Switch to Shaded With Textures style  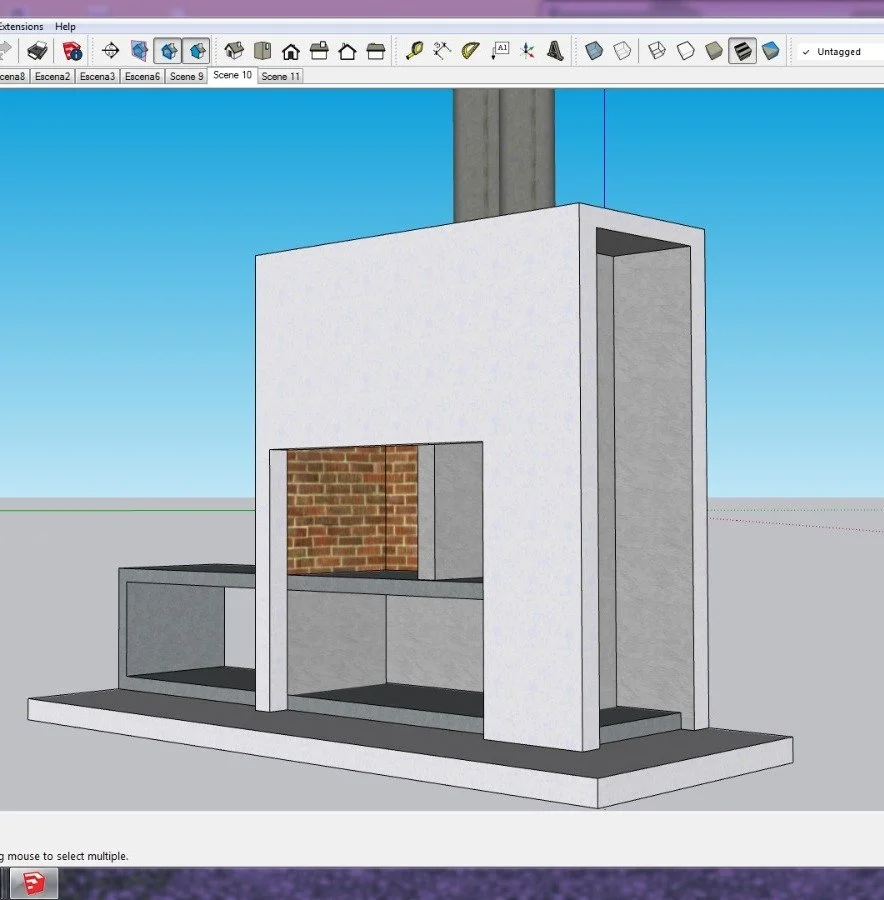[x=742, y=51]
